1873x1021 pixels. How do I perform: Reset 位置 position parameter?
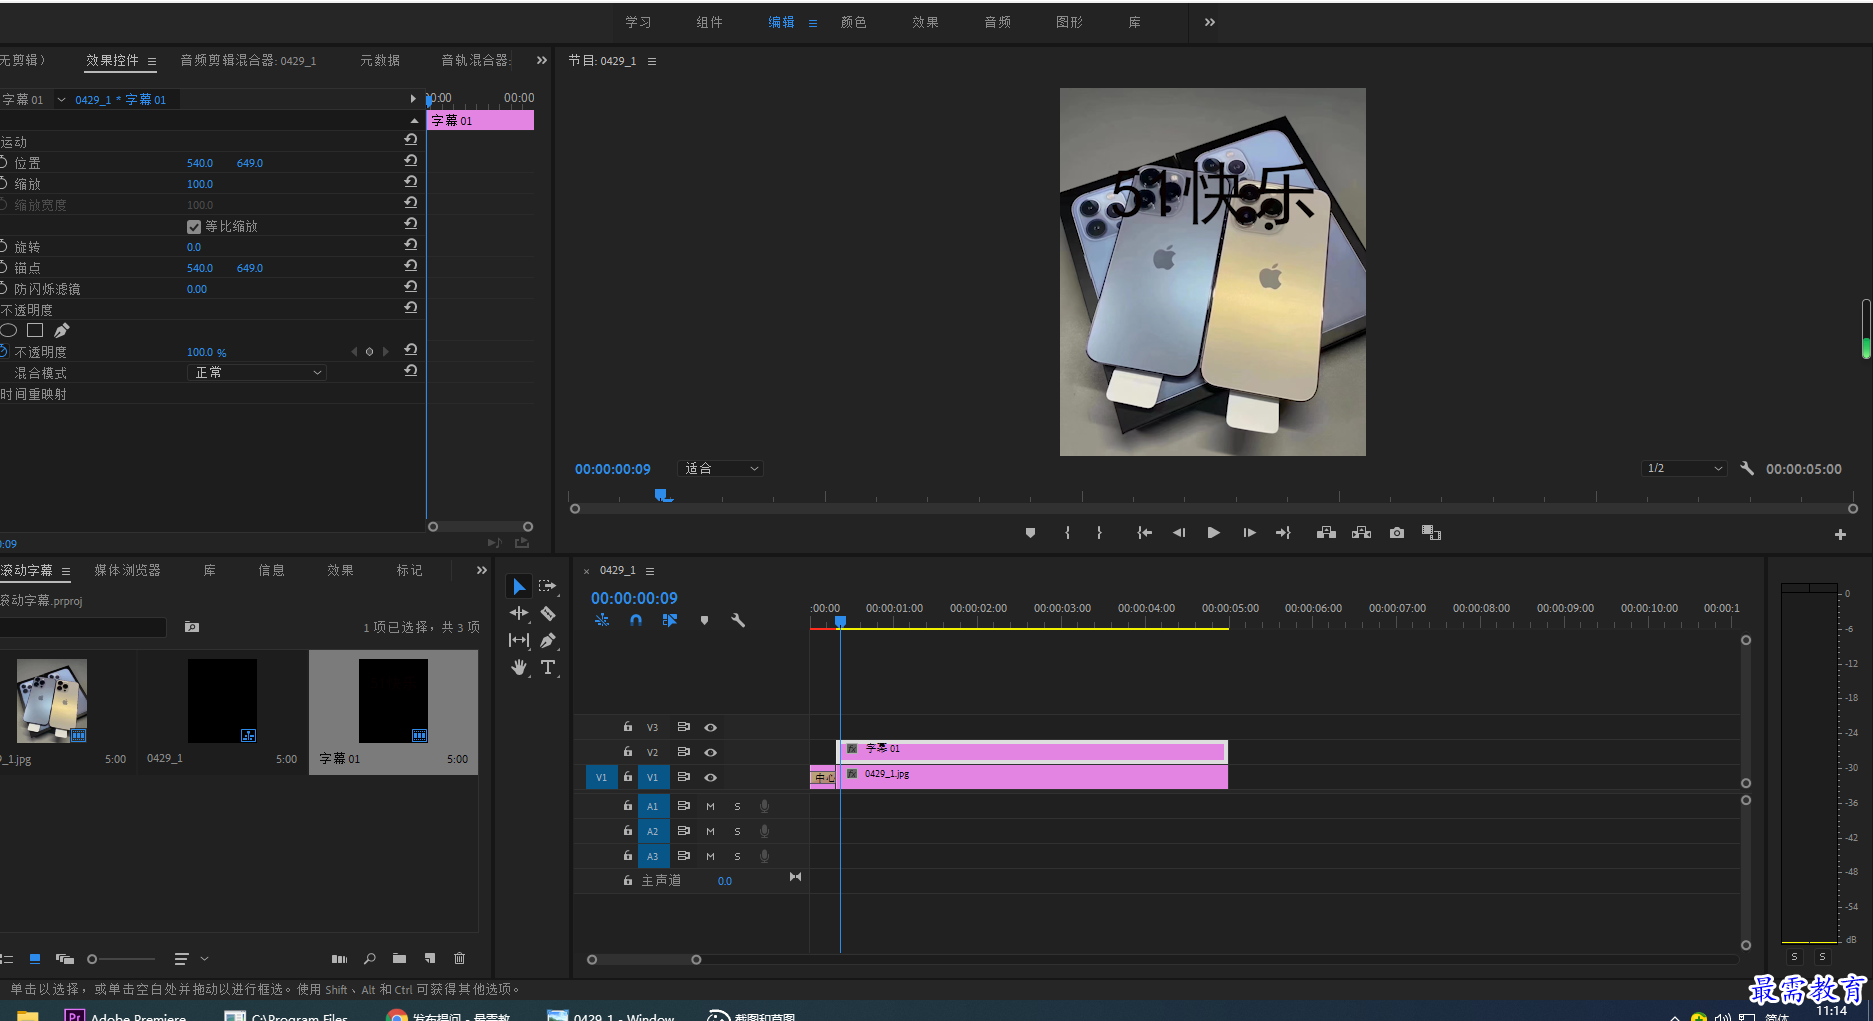411,161
